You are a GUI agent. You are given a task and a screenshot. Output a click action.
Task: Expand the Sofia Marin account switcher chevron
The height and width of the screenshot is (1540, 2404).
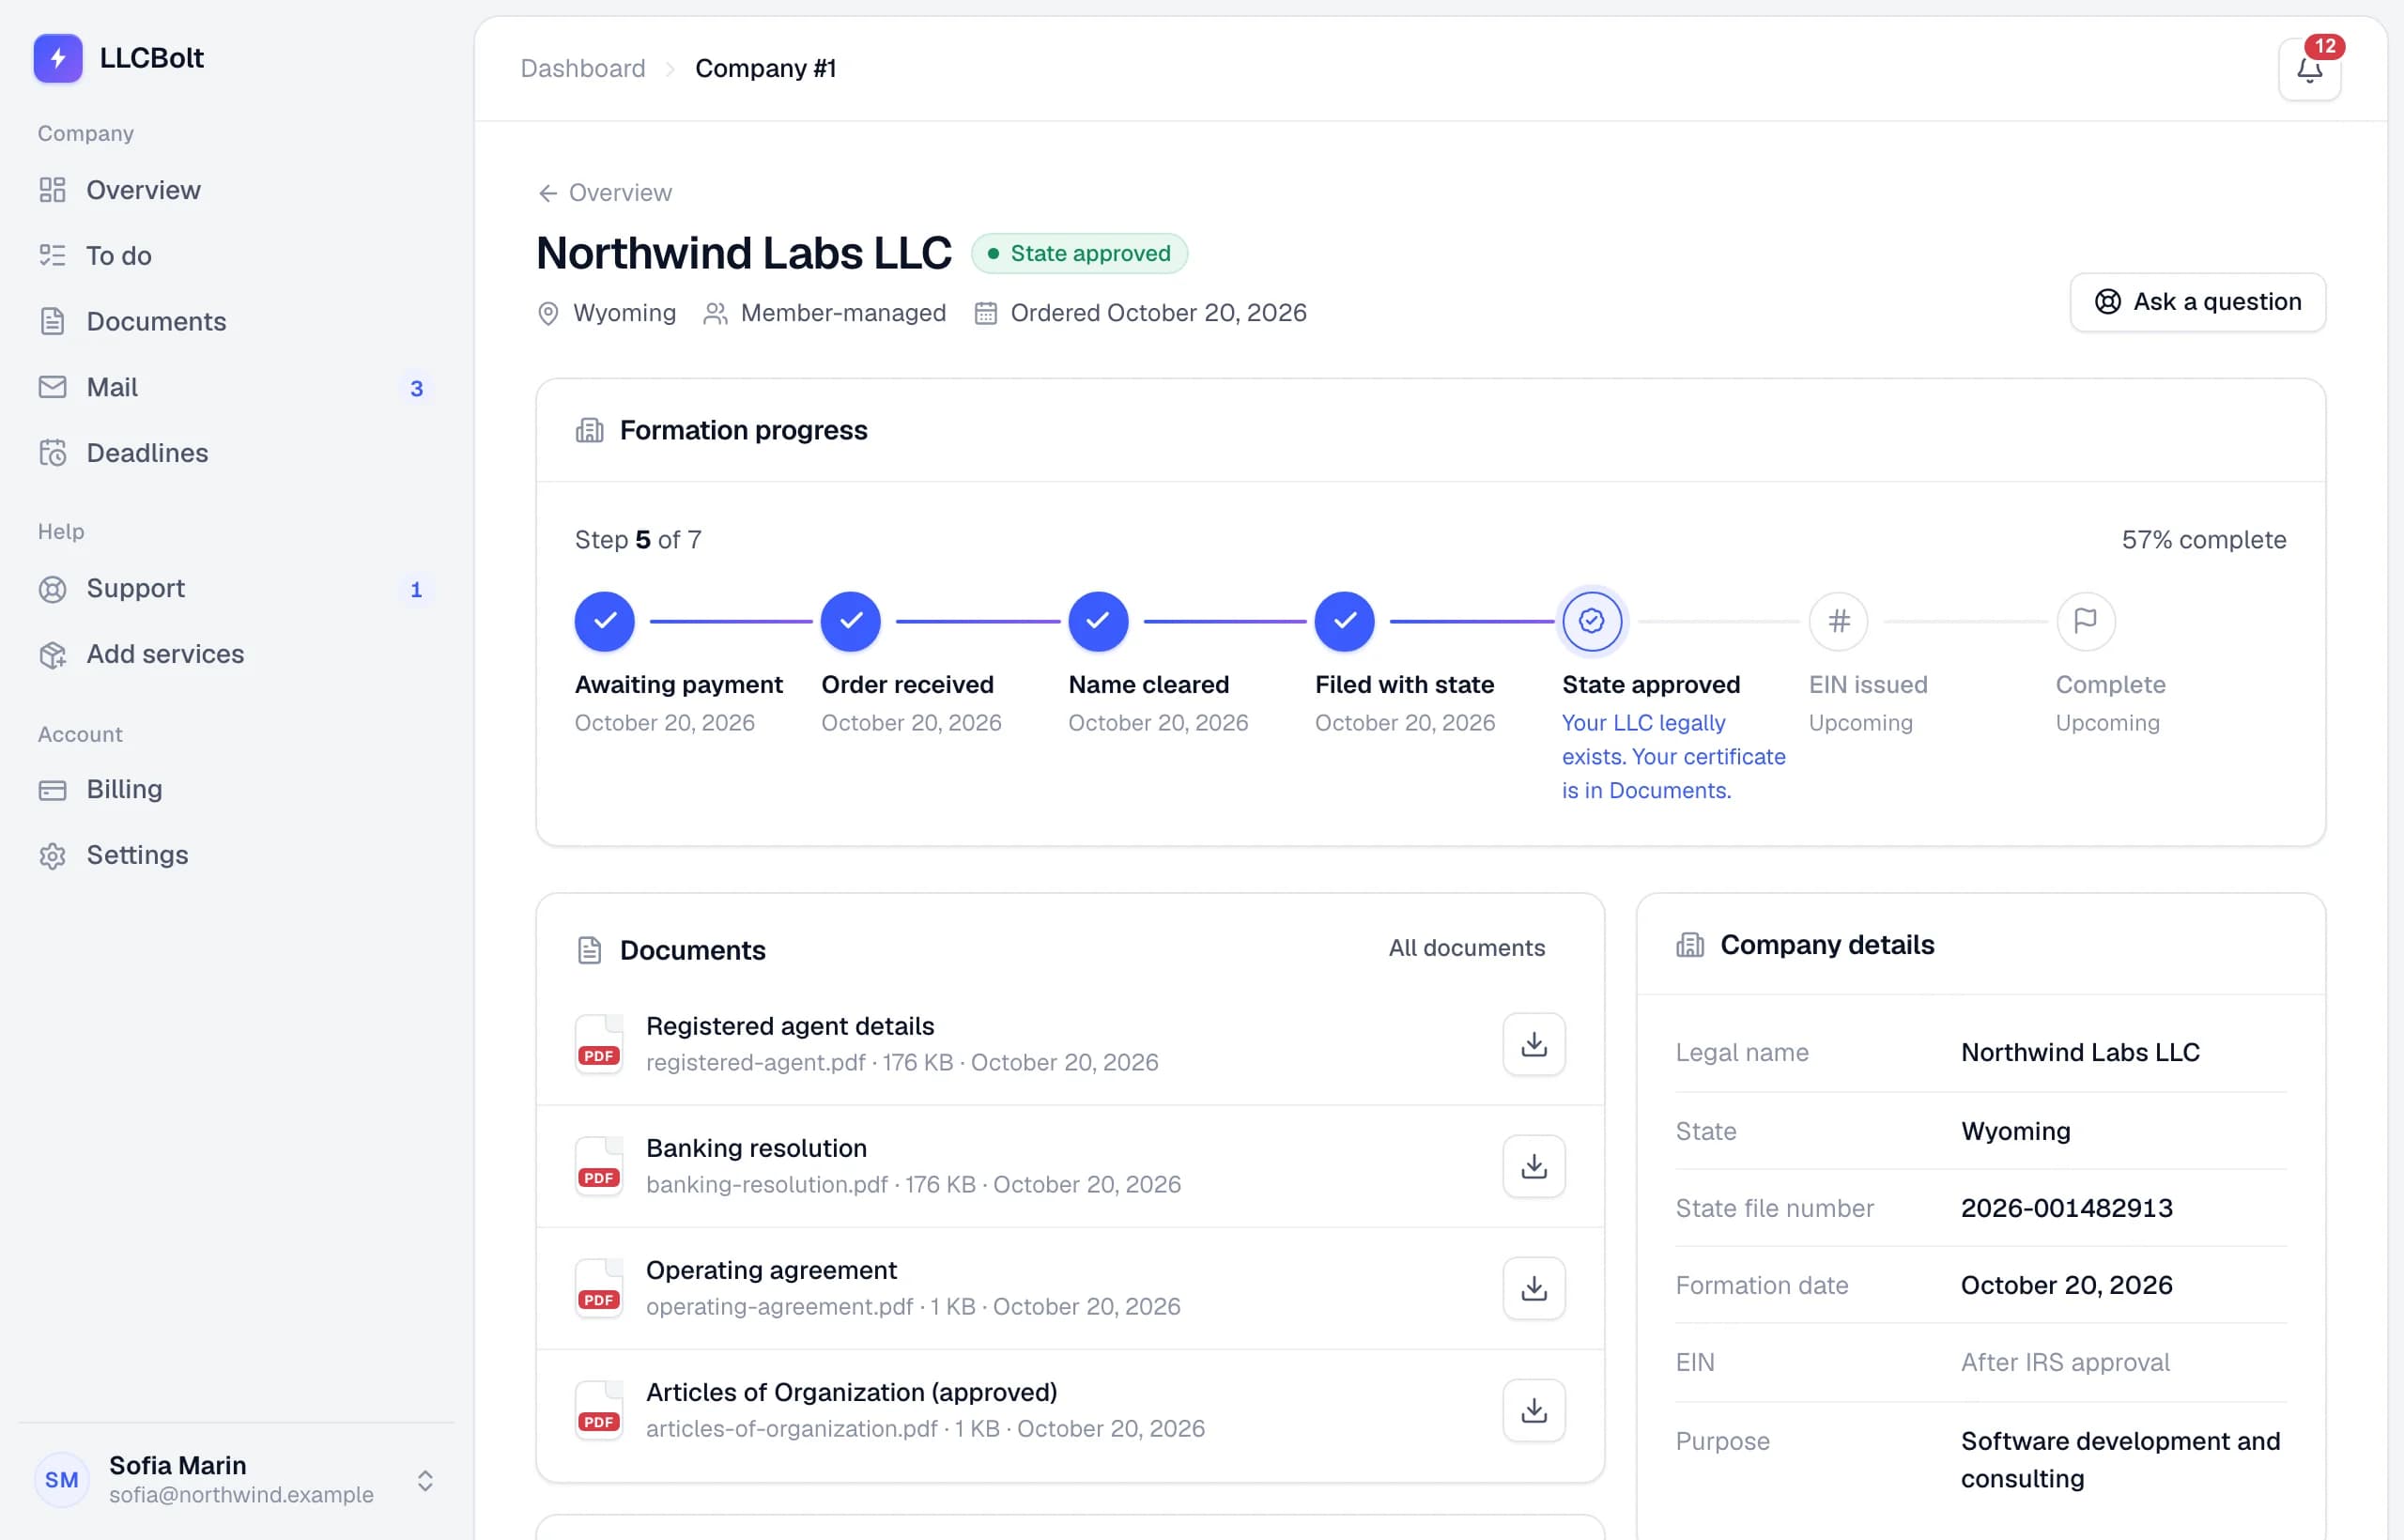click(425, 1481)
